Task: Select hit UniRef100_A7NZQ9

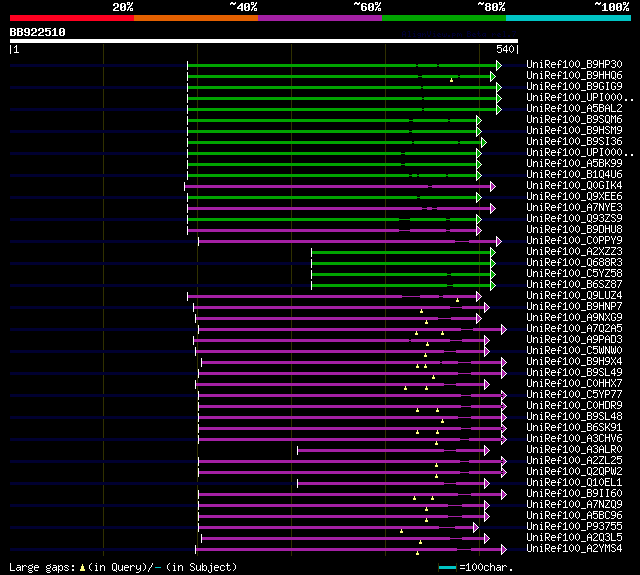Action: click(x=574, y=505)
